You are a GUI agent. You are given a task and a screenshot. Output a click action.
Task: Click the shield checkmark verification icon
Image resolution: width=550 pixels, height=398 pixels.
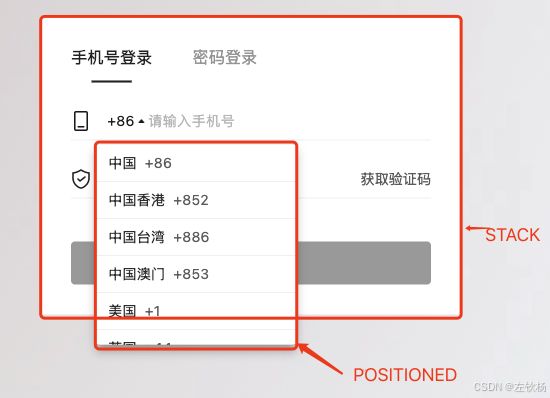point(81,179)
